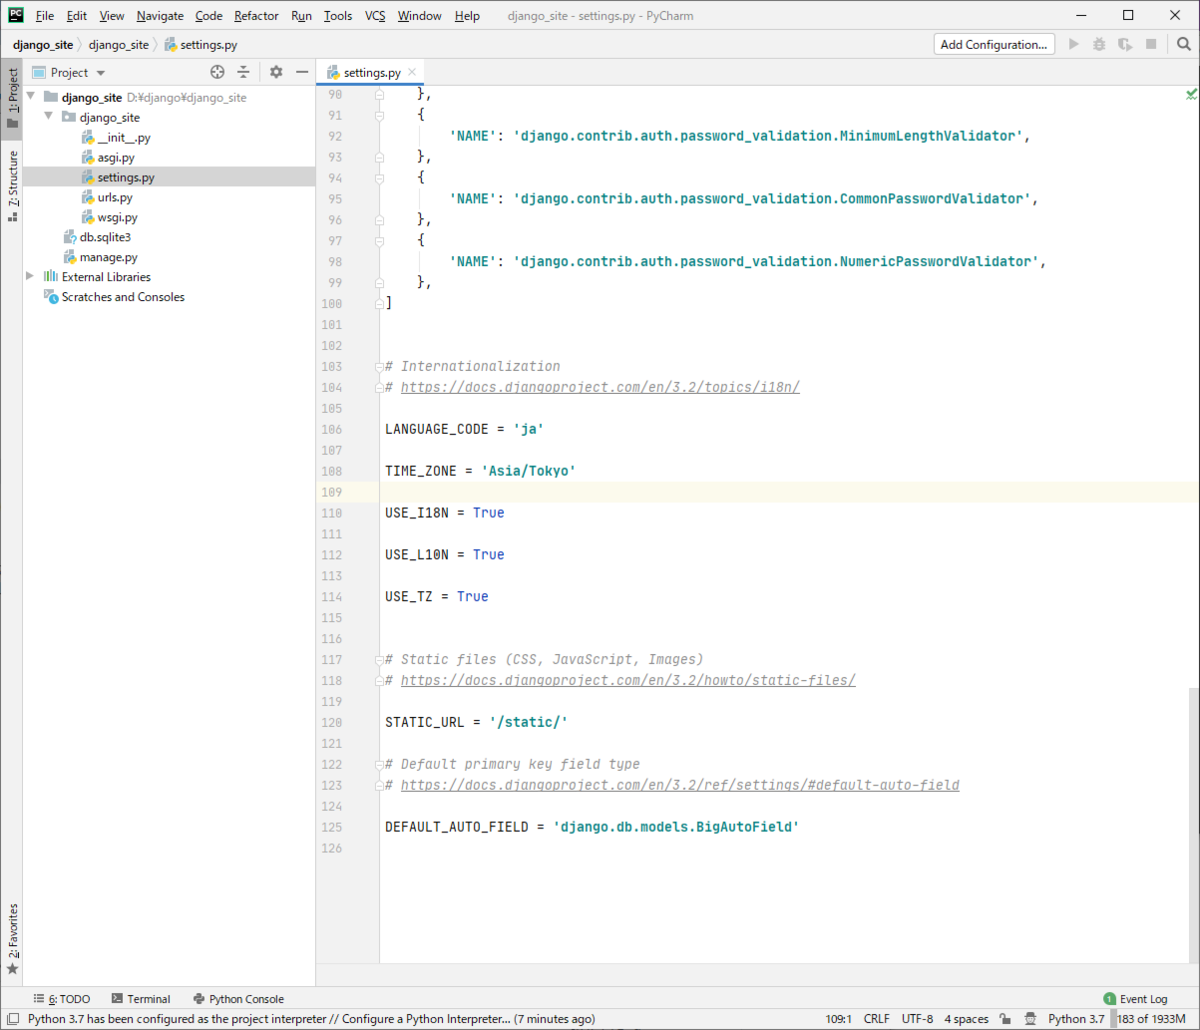Screen dimensions: 1200x1030
Task: Select __init__.py in project tree
Action: (124, 138)
